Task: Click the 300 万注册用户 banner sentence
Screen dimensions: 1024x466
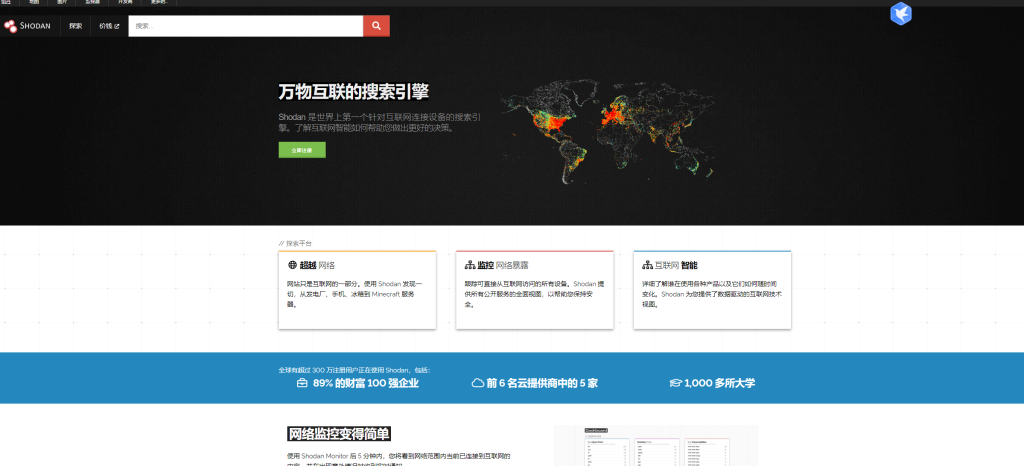Action: click(355, 370)
